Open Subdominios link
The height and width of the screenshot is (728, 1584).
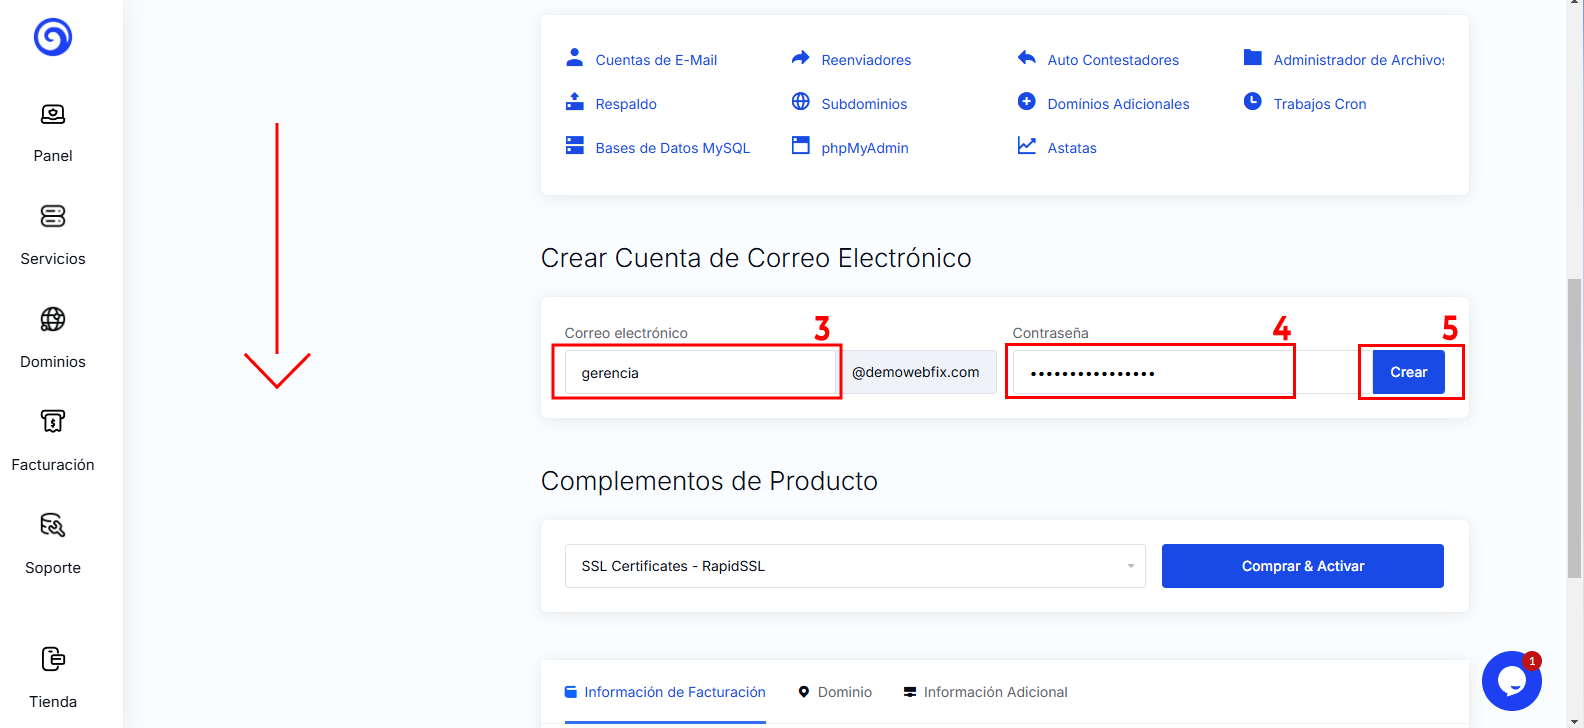(x=864, y=104)
